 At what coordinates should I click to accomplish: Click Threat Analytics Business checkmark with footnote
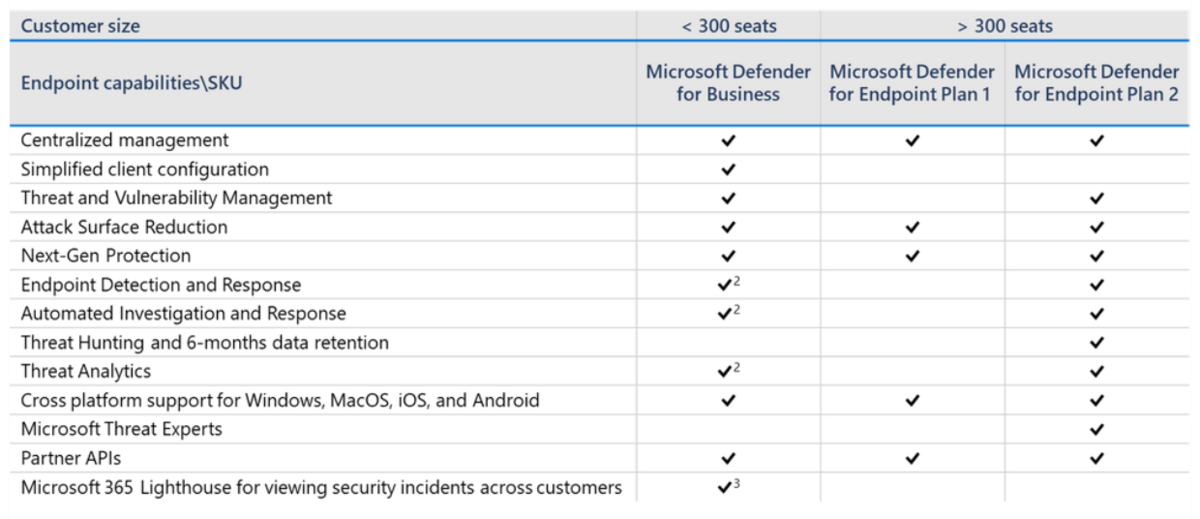pyautogui.click(x=729, y=371)
